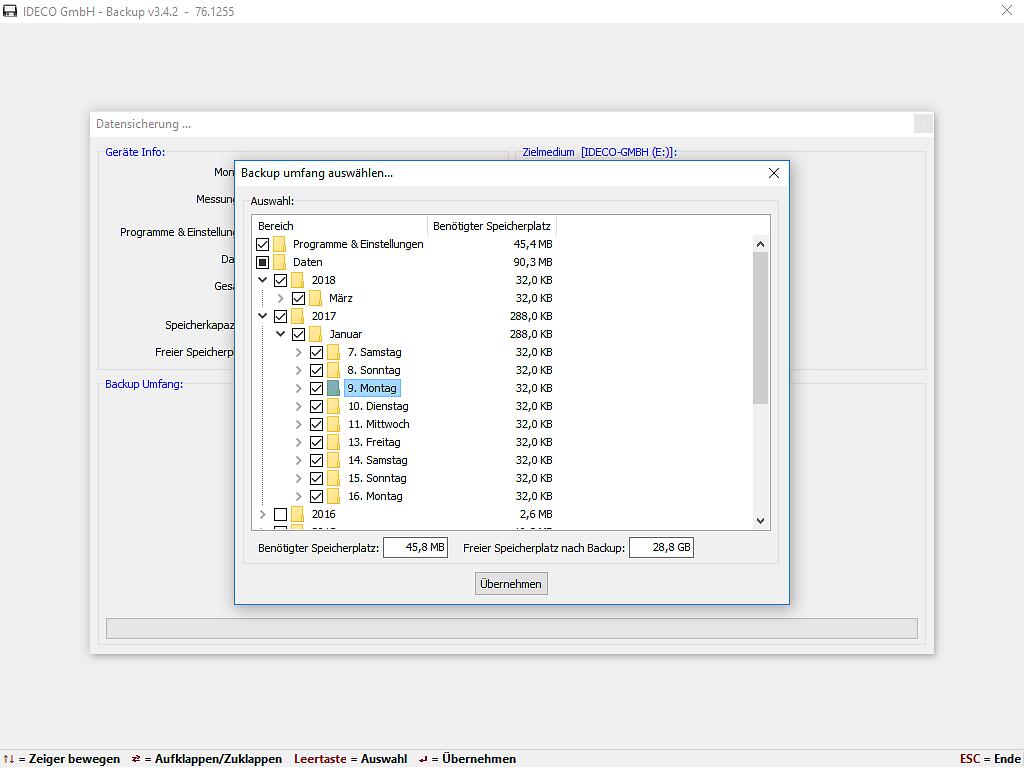Uncheck the Programme & Einstellungen checkbox
1024x768 pixels.
263,244
